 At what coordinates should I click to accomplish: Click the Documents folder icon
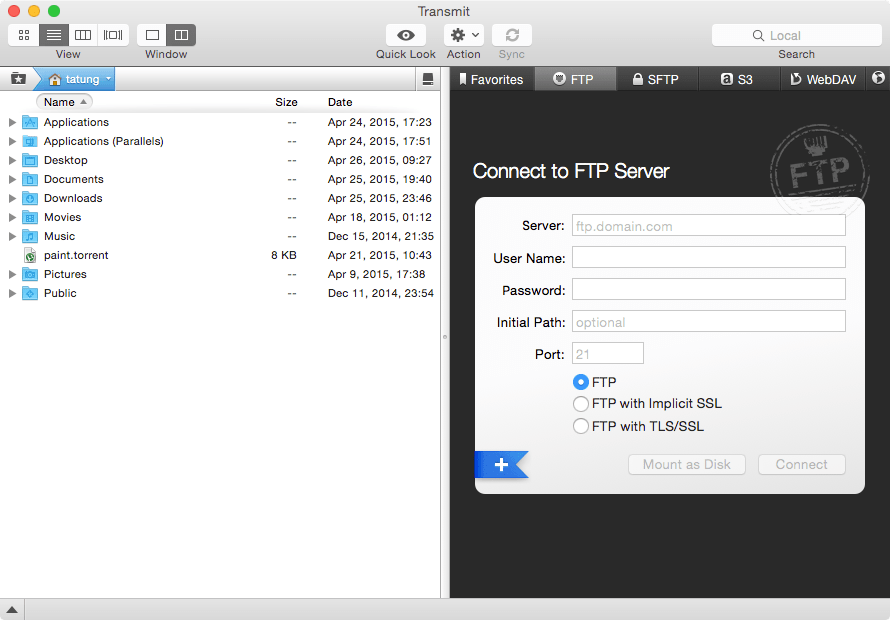(x=30, y=179)
